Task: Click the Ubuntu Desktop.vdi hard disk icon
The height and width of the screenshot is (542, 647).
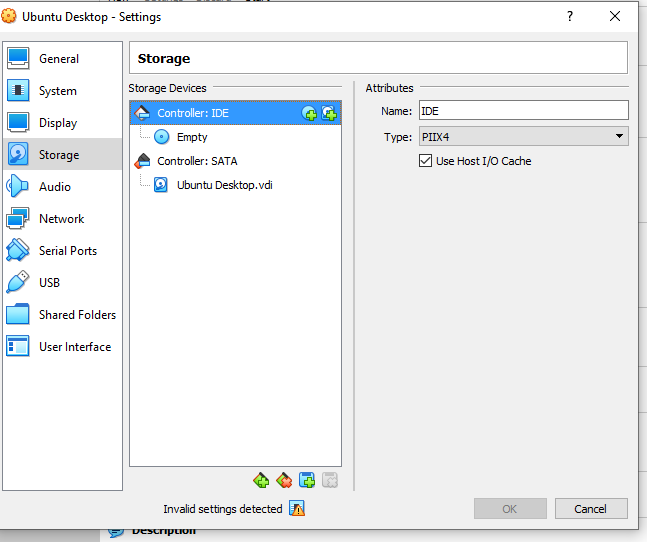Action: pyautogui.click(x=161, y=185)
